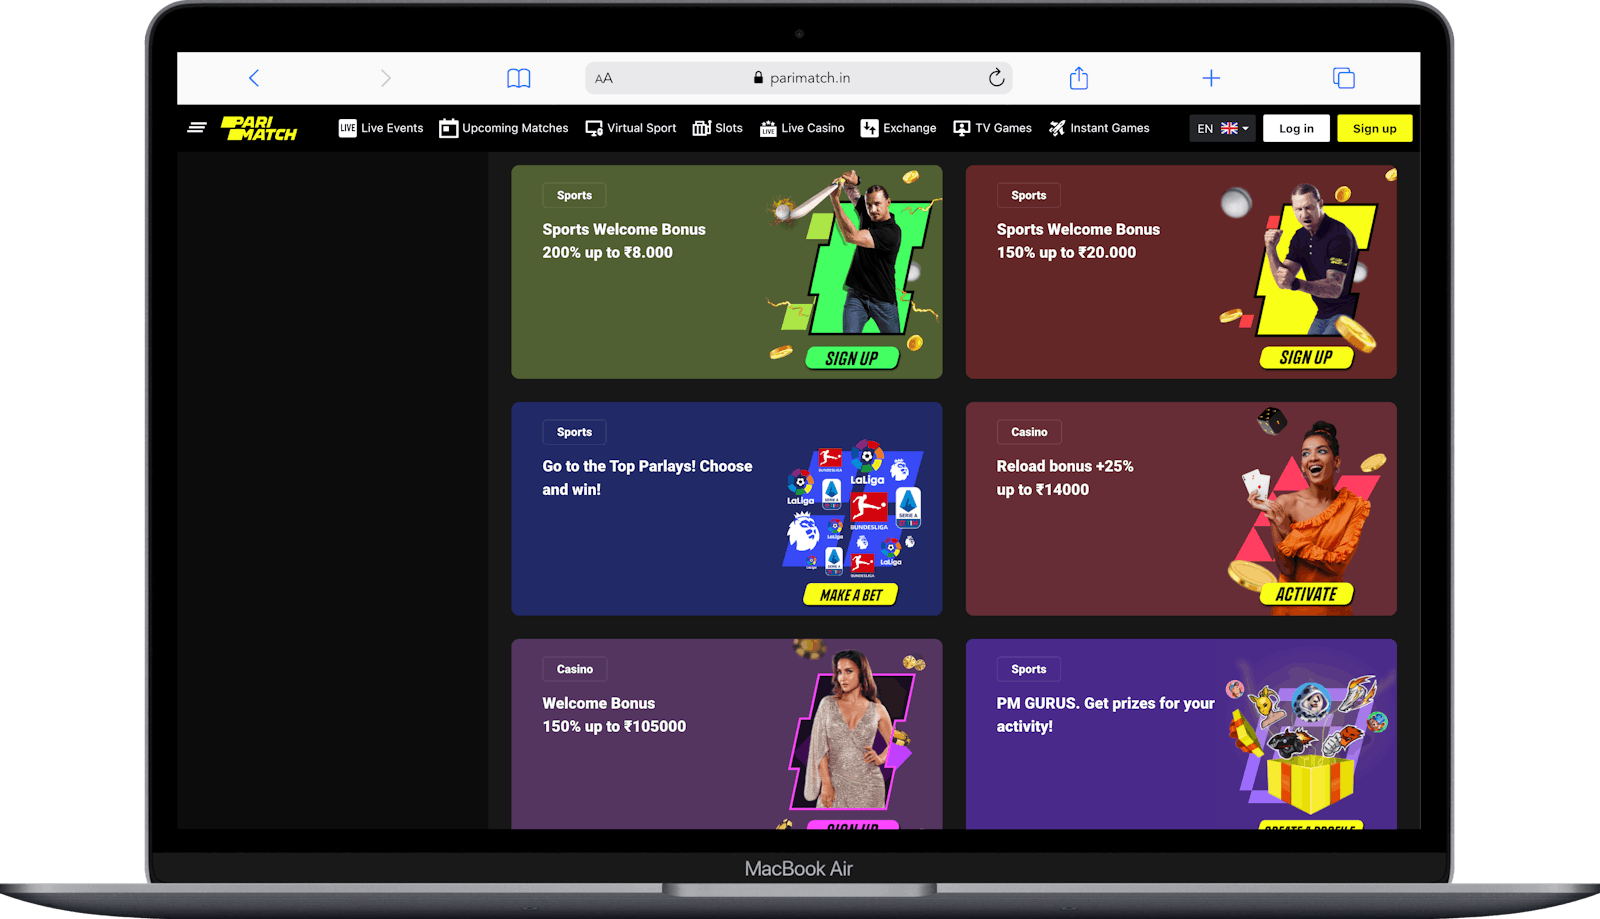The width and height of the screenshot is (1600, 919).
Task: Show all tabs overview icon
Action: pyautogui.click(x=1343, y=78)
